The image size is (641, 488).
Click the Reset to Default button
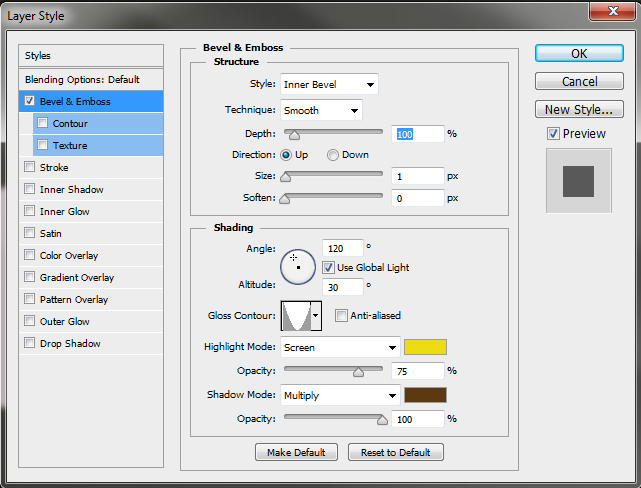coord(396,453)
